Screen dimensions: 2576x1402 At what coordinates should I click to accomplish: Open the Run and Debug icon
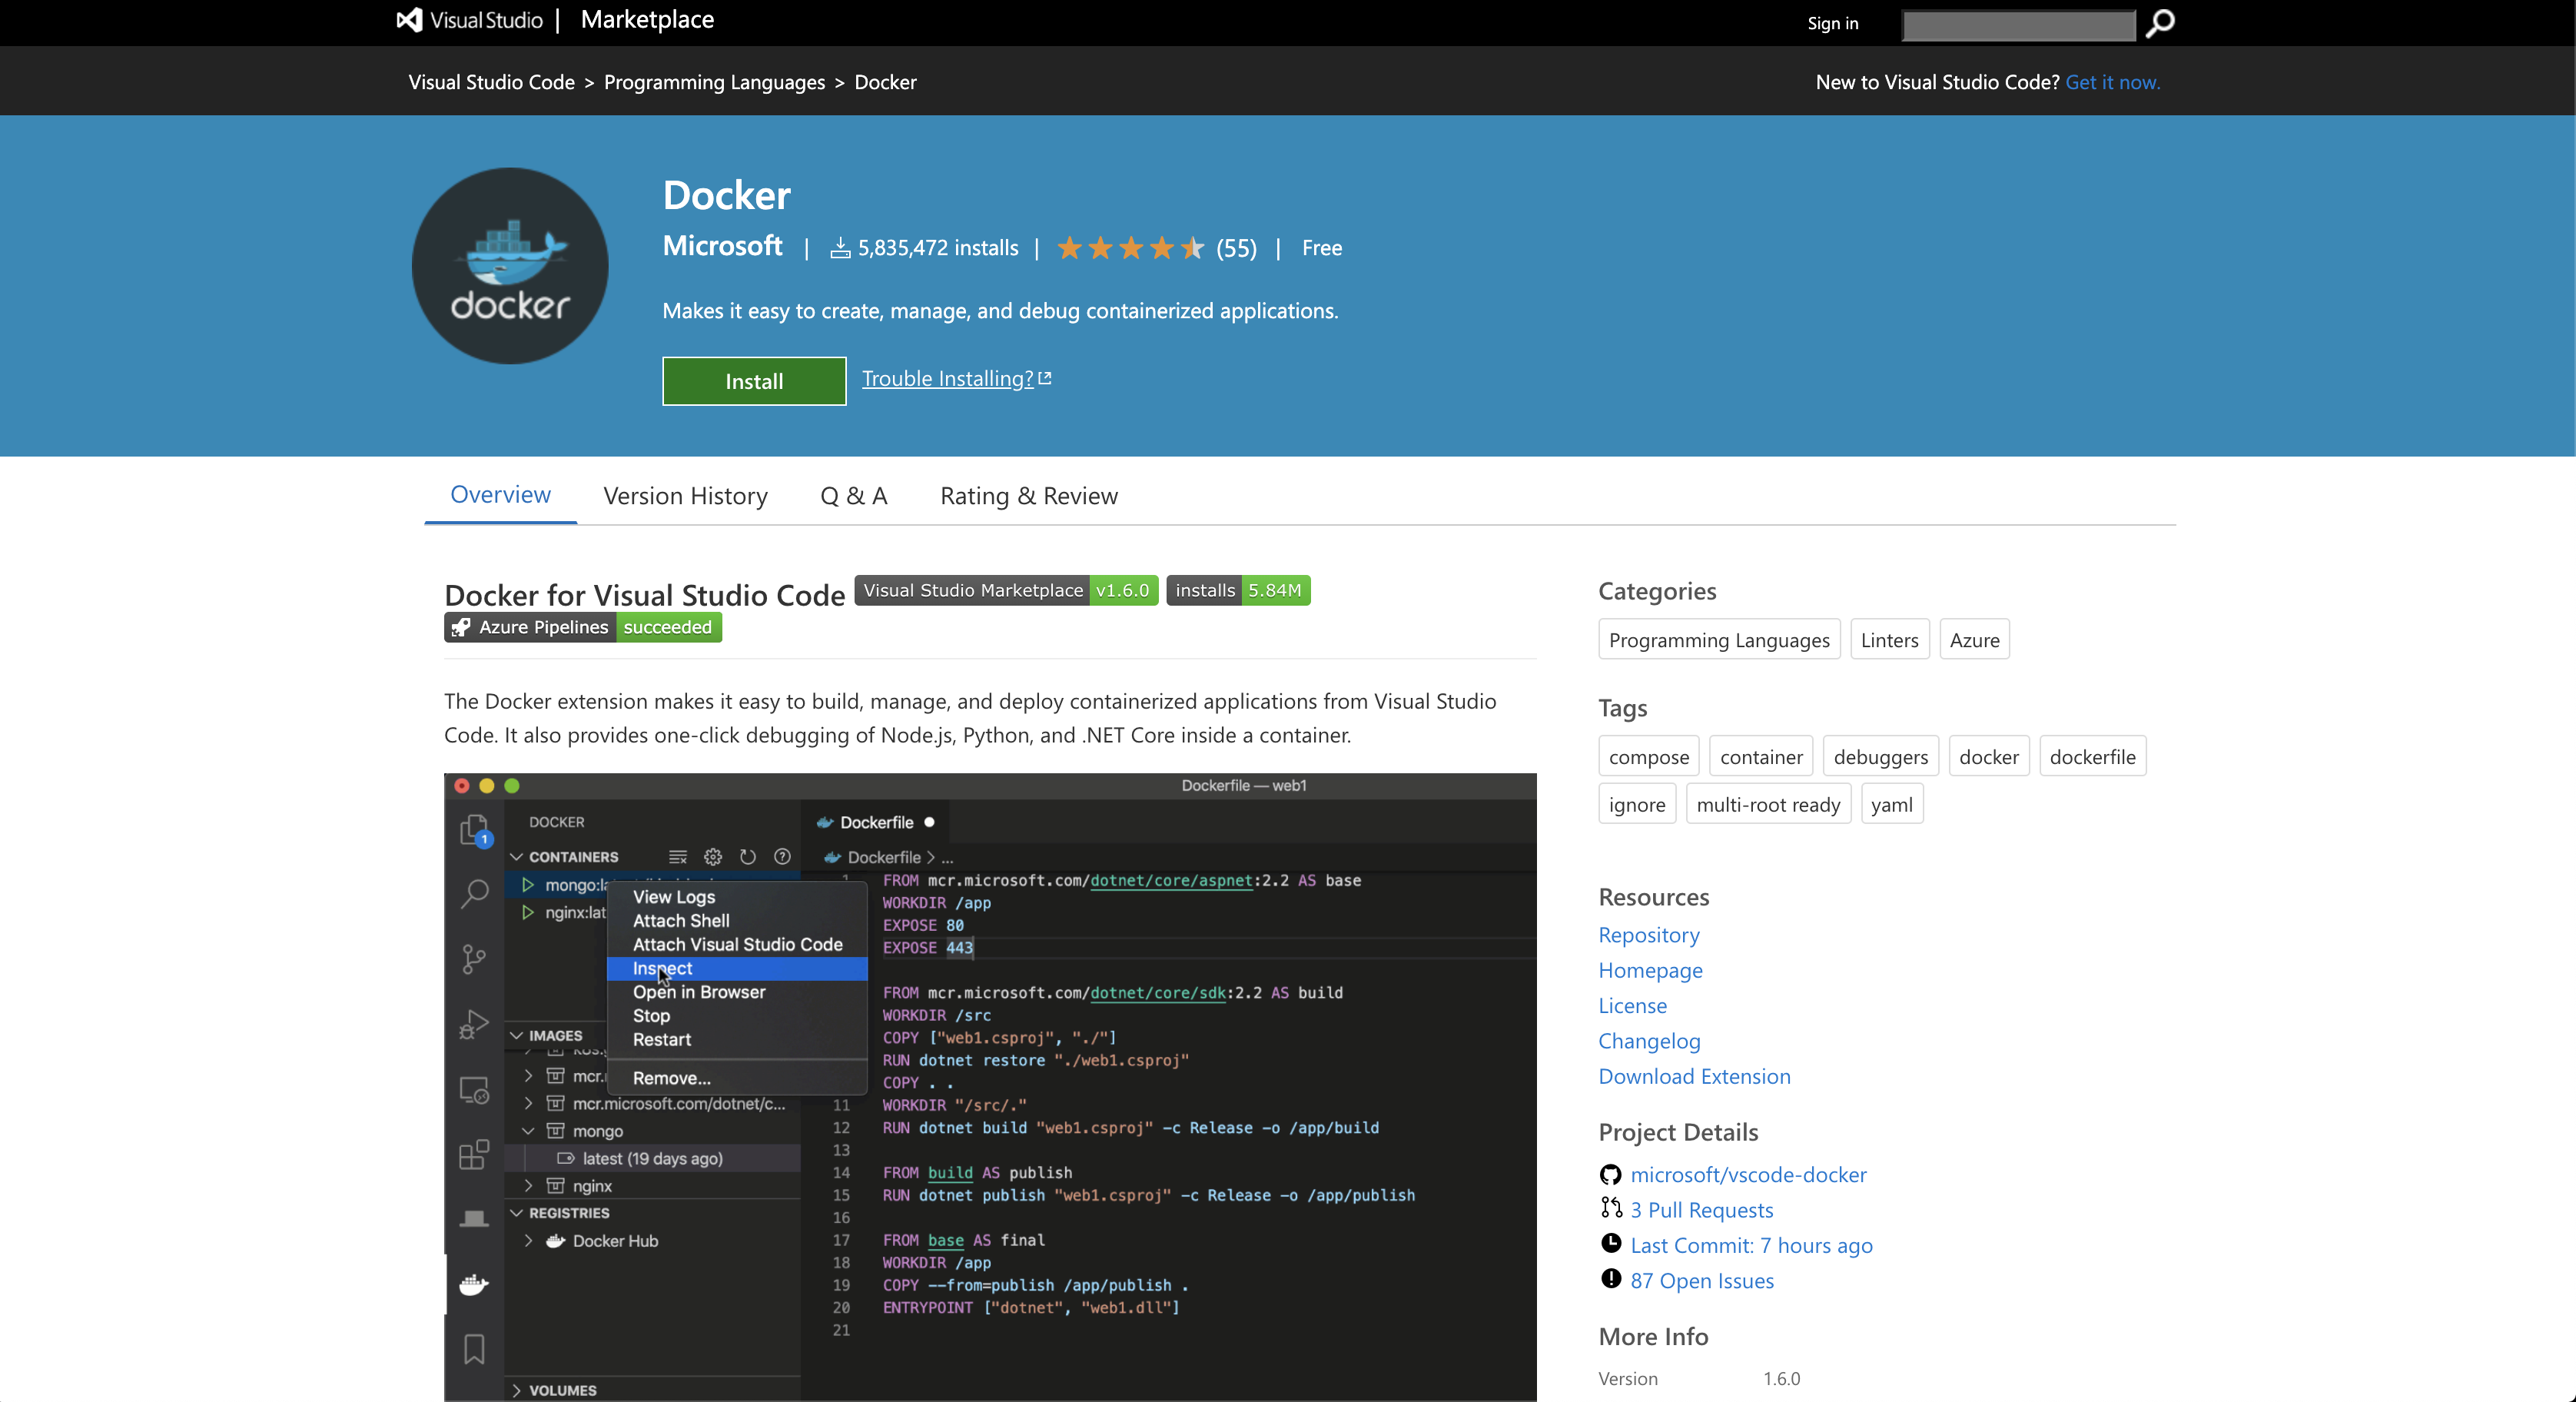point(474,1024)
